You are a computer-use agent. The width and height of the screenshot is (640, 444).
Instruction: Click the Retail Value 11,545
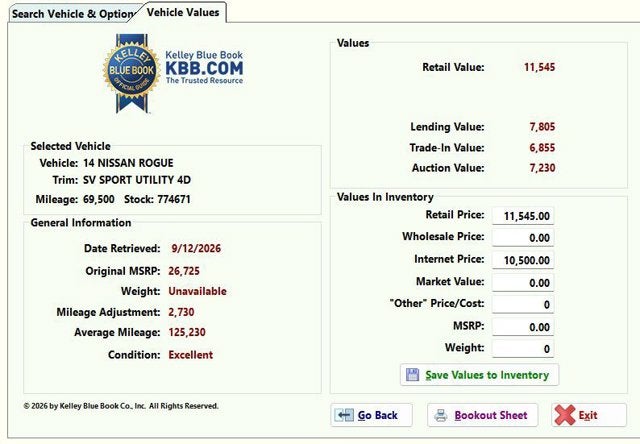click(x=539, y=67)
